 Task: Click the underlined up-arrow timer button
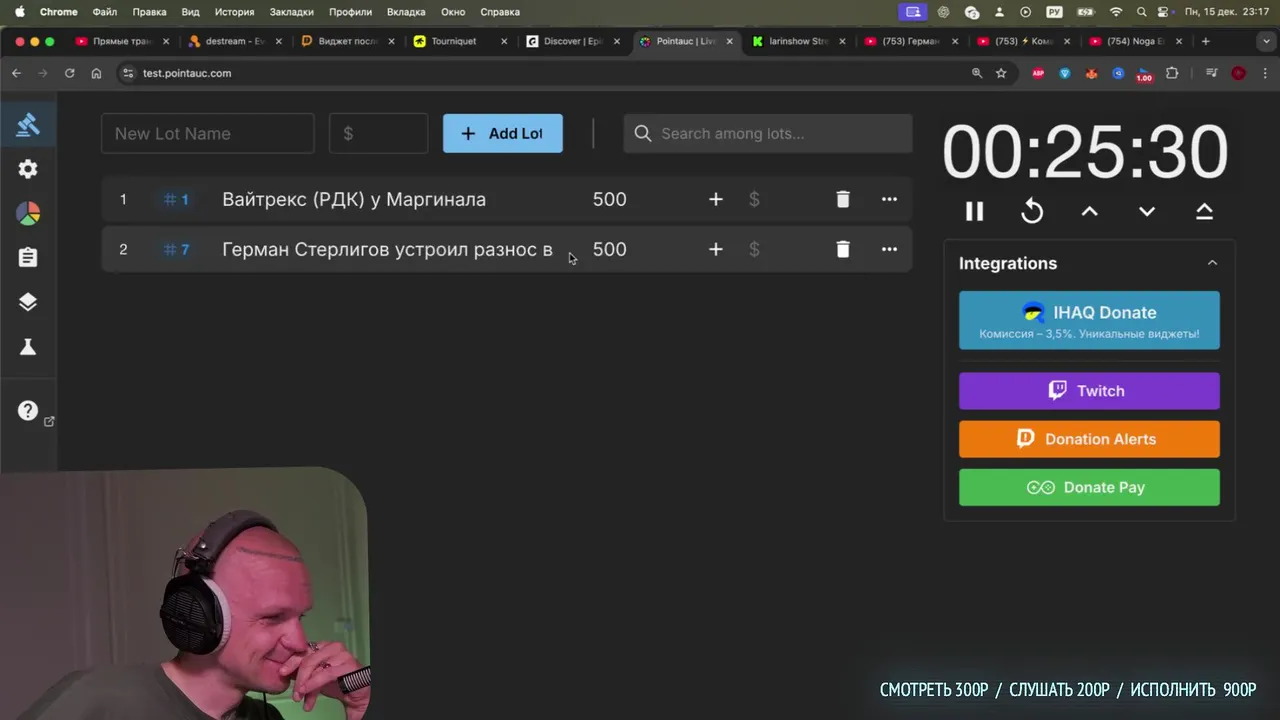click(x=1204, y=211)
